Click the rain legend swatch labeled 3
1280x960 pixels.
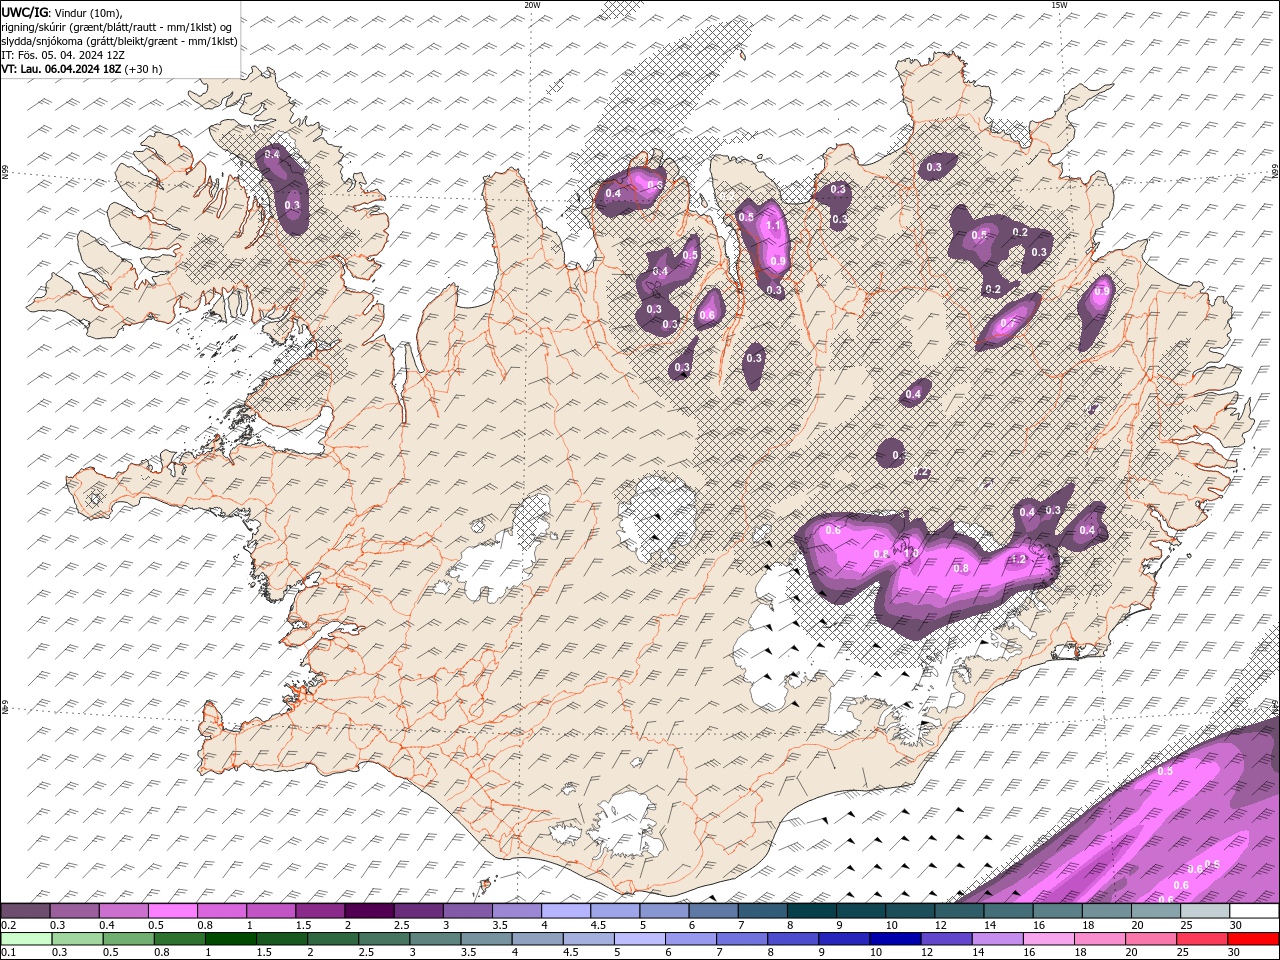(435, 939)
